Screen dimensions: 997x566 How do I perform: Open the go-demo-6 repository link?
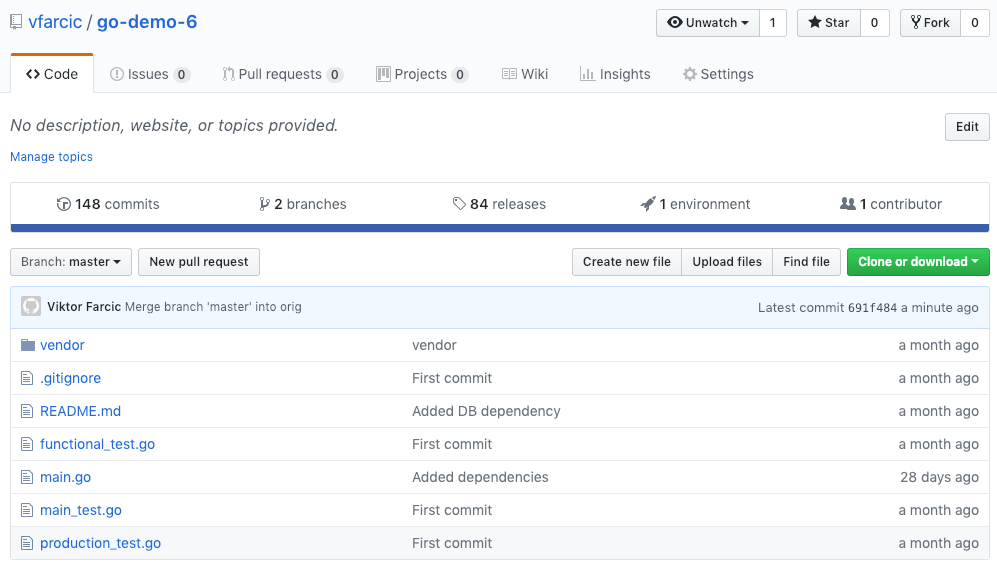click(x=147, y=22)
